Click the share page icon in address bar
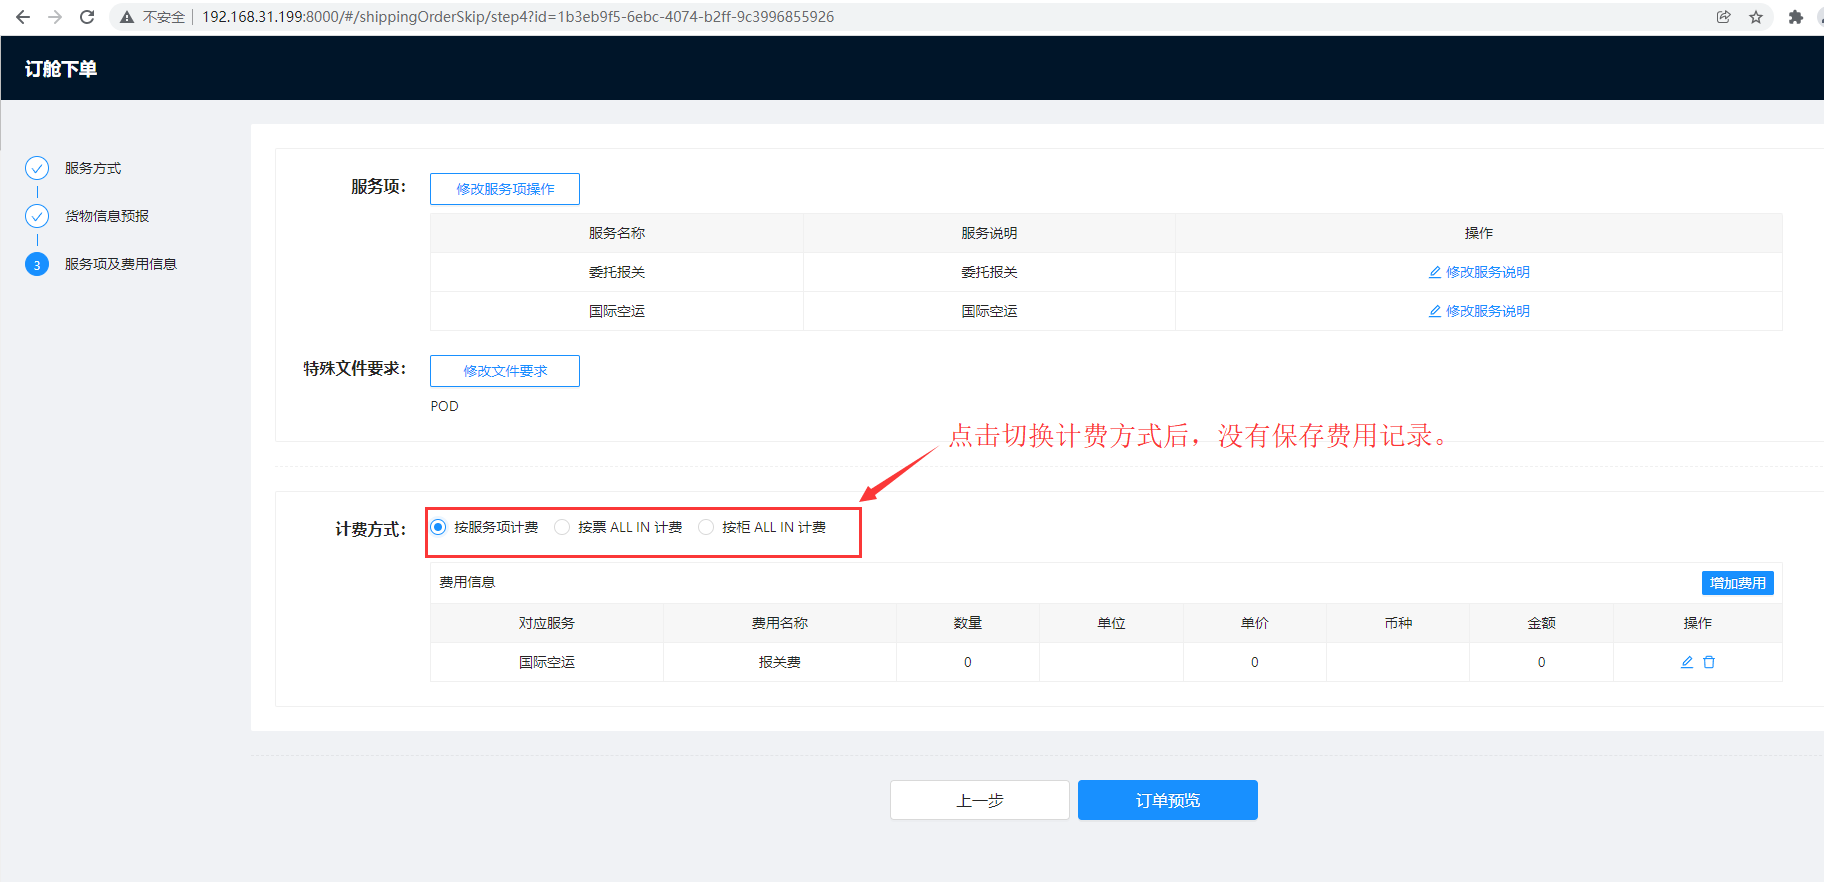Viewport: 1824px width, 882px height. coord(1724,17)
